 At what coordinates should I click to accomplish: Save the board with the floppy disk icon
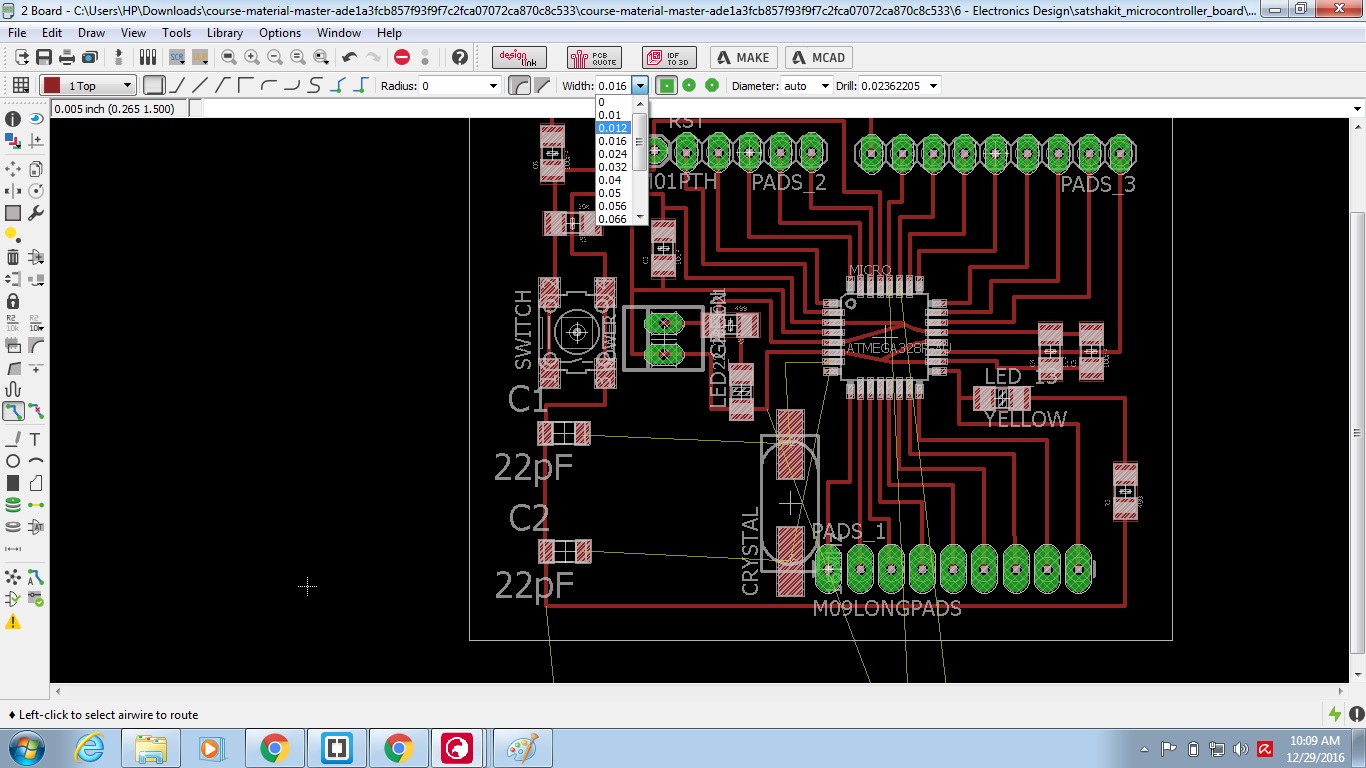point(44,57)
